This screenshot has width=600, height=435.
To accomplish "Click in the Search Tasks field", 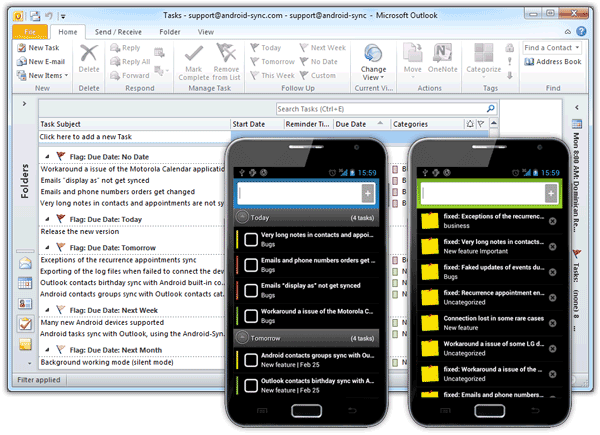I will (x=381, y=109).
